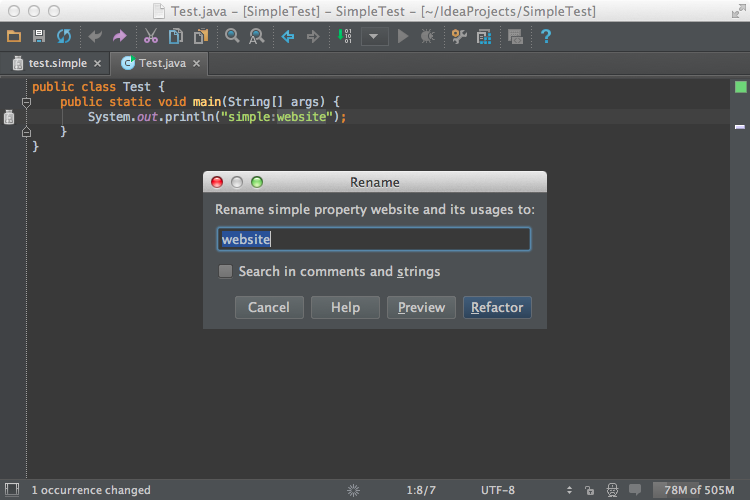Viewport: 750px width, 500px height.
Task: Click the Refactor button
Action: [497, 307]
